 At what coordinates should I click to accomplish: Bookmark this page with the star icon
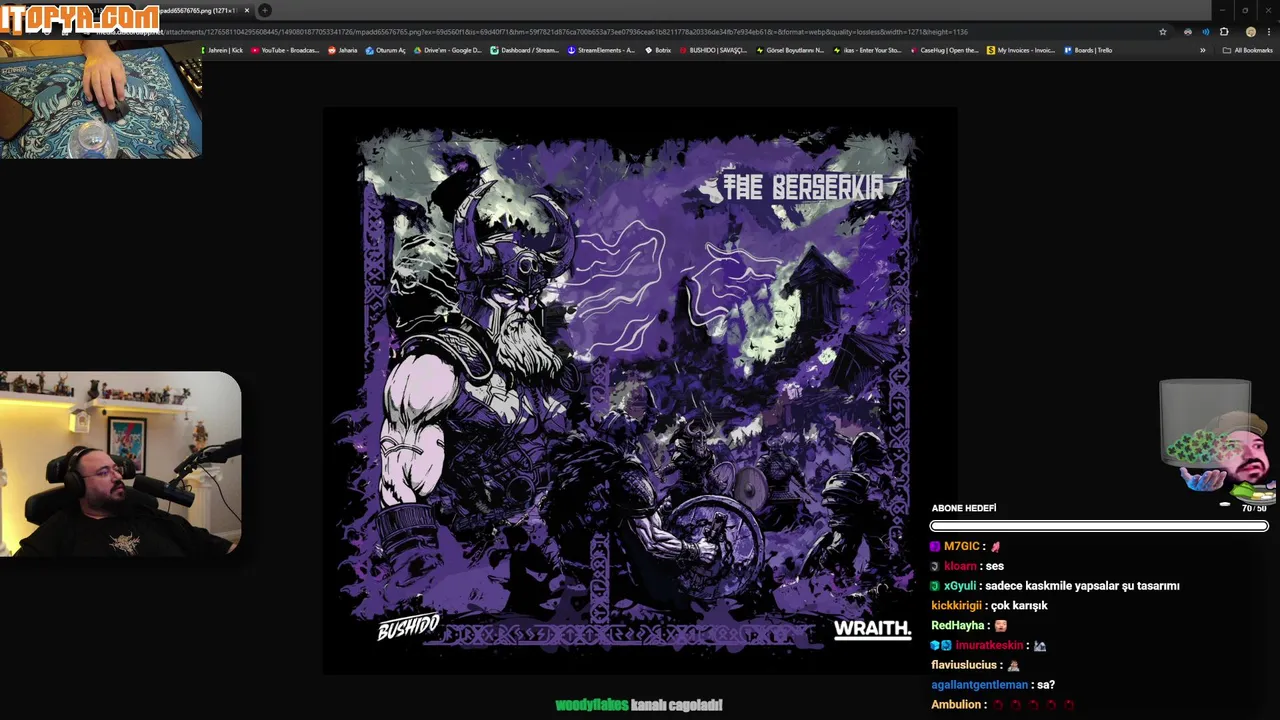click(1162, 32)
